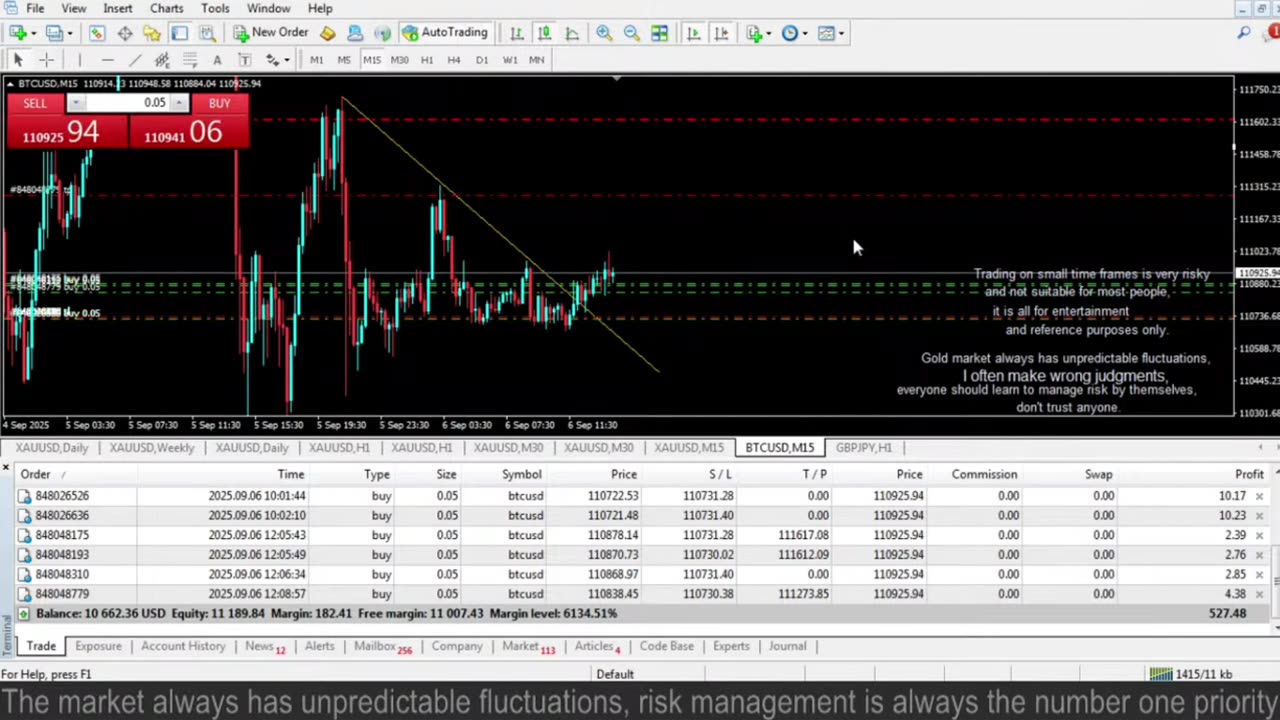Viewport: 1280px width, 720px height.
Task: Select the Text 'A' tool
Action: (x=217, y=60)
